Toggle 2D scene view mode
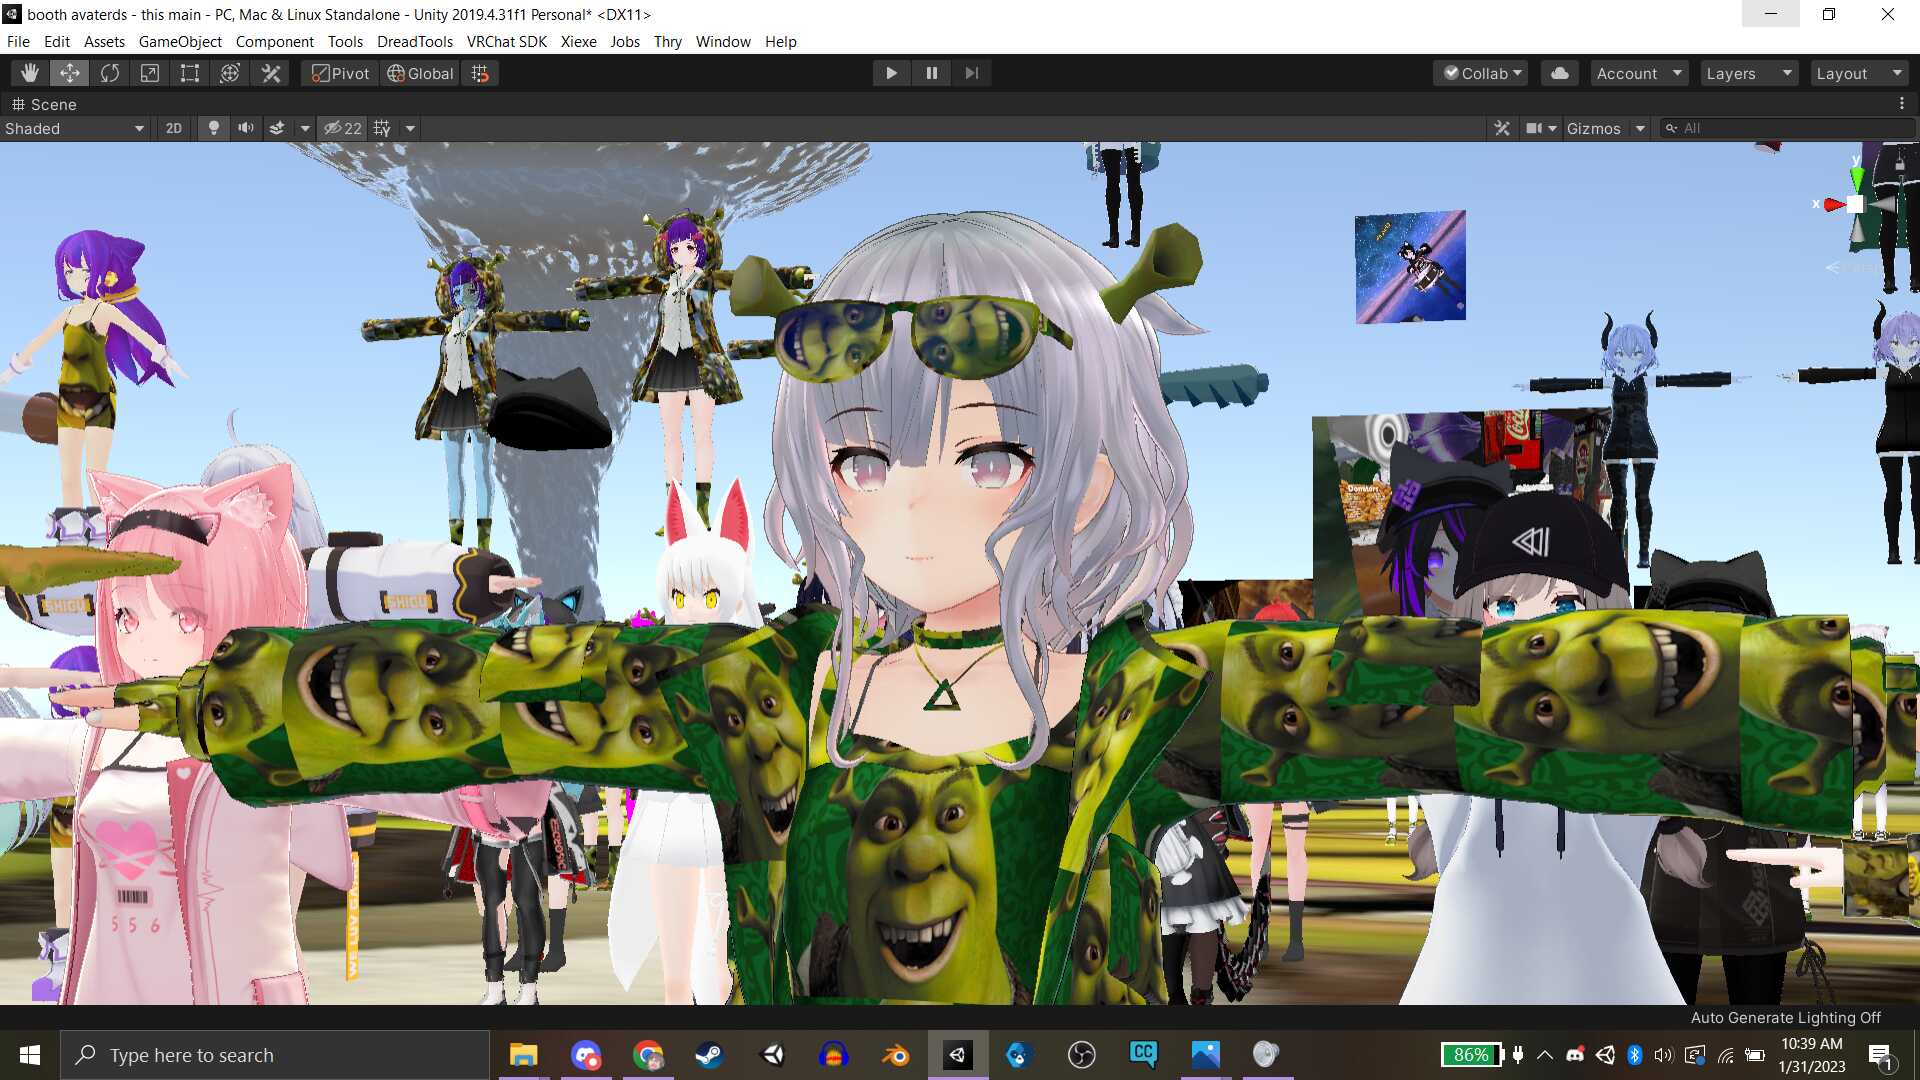The image size is (1920, 1080). [x=174, y=128]
